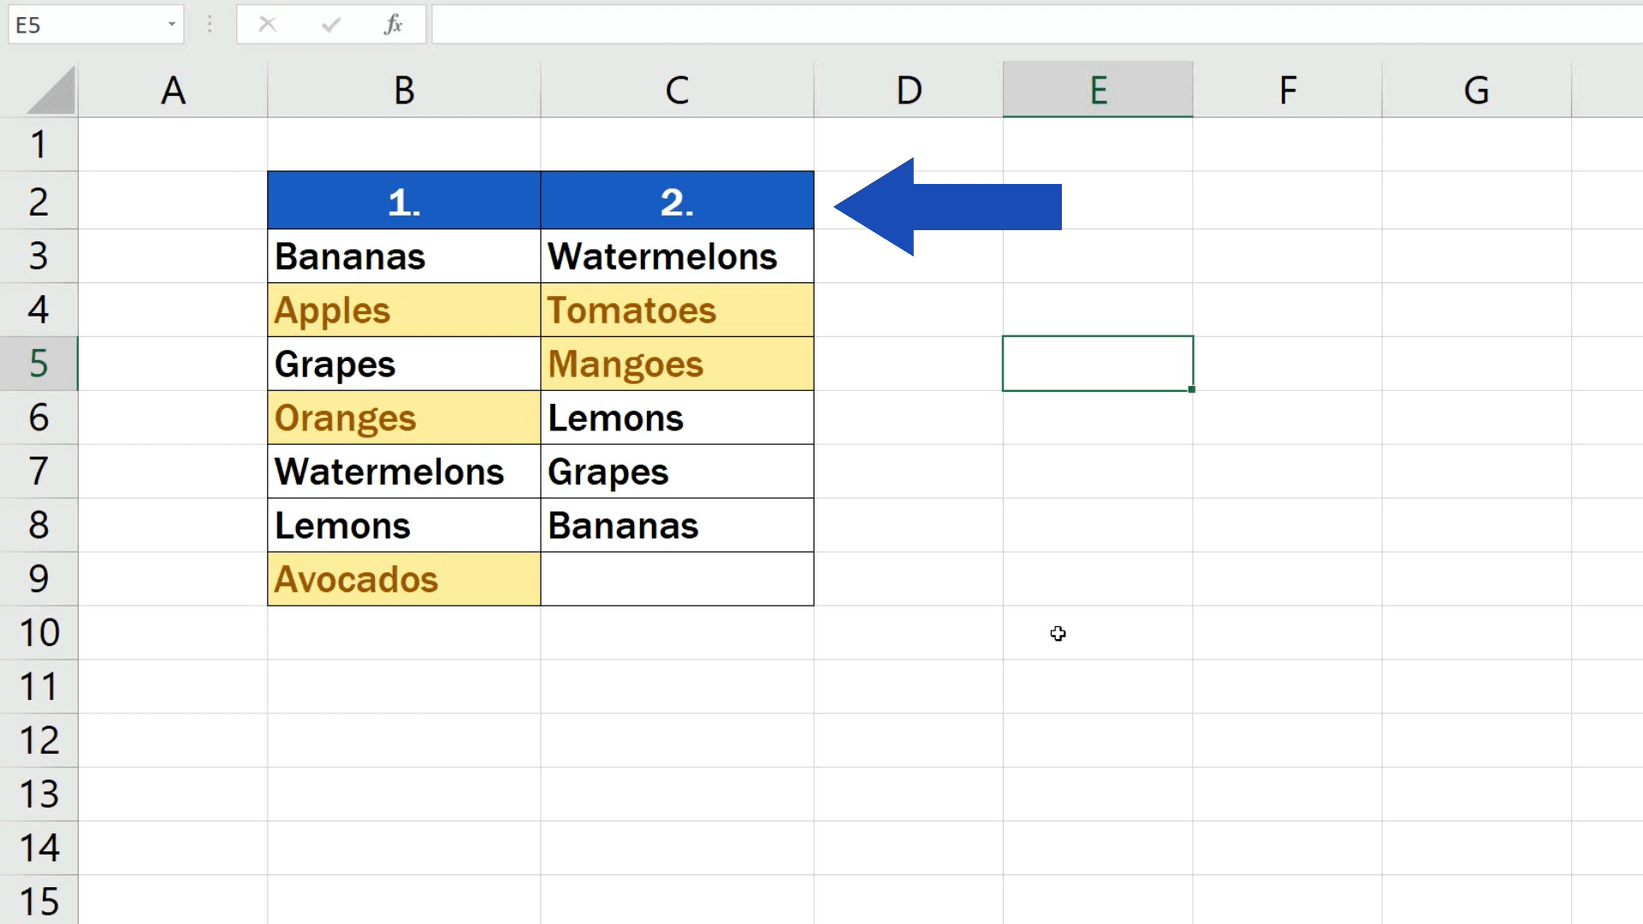Select column B header
The width and height of the screenshot is (1643, 924).
tap(403, 89)
